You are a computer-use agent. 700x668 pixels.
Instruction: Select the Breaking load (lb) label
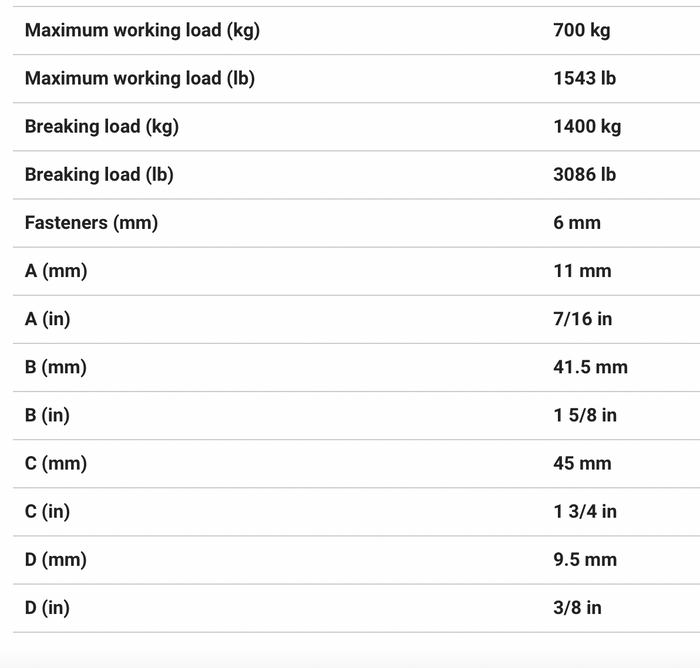point(99,175)
